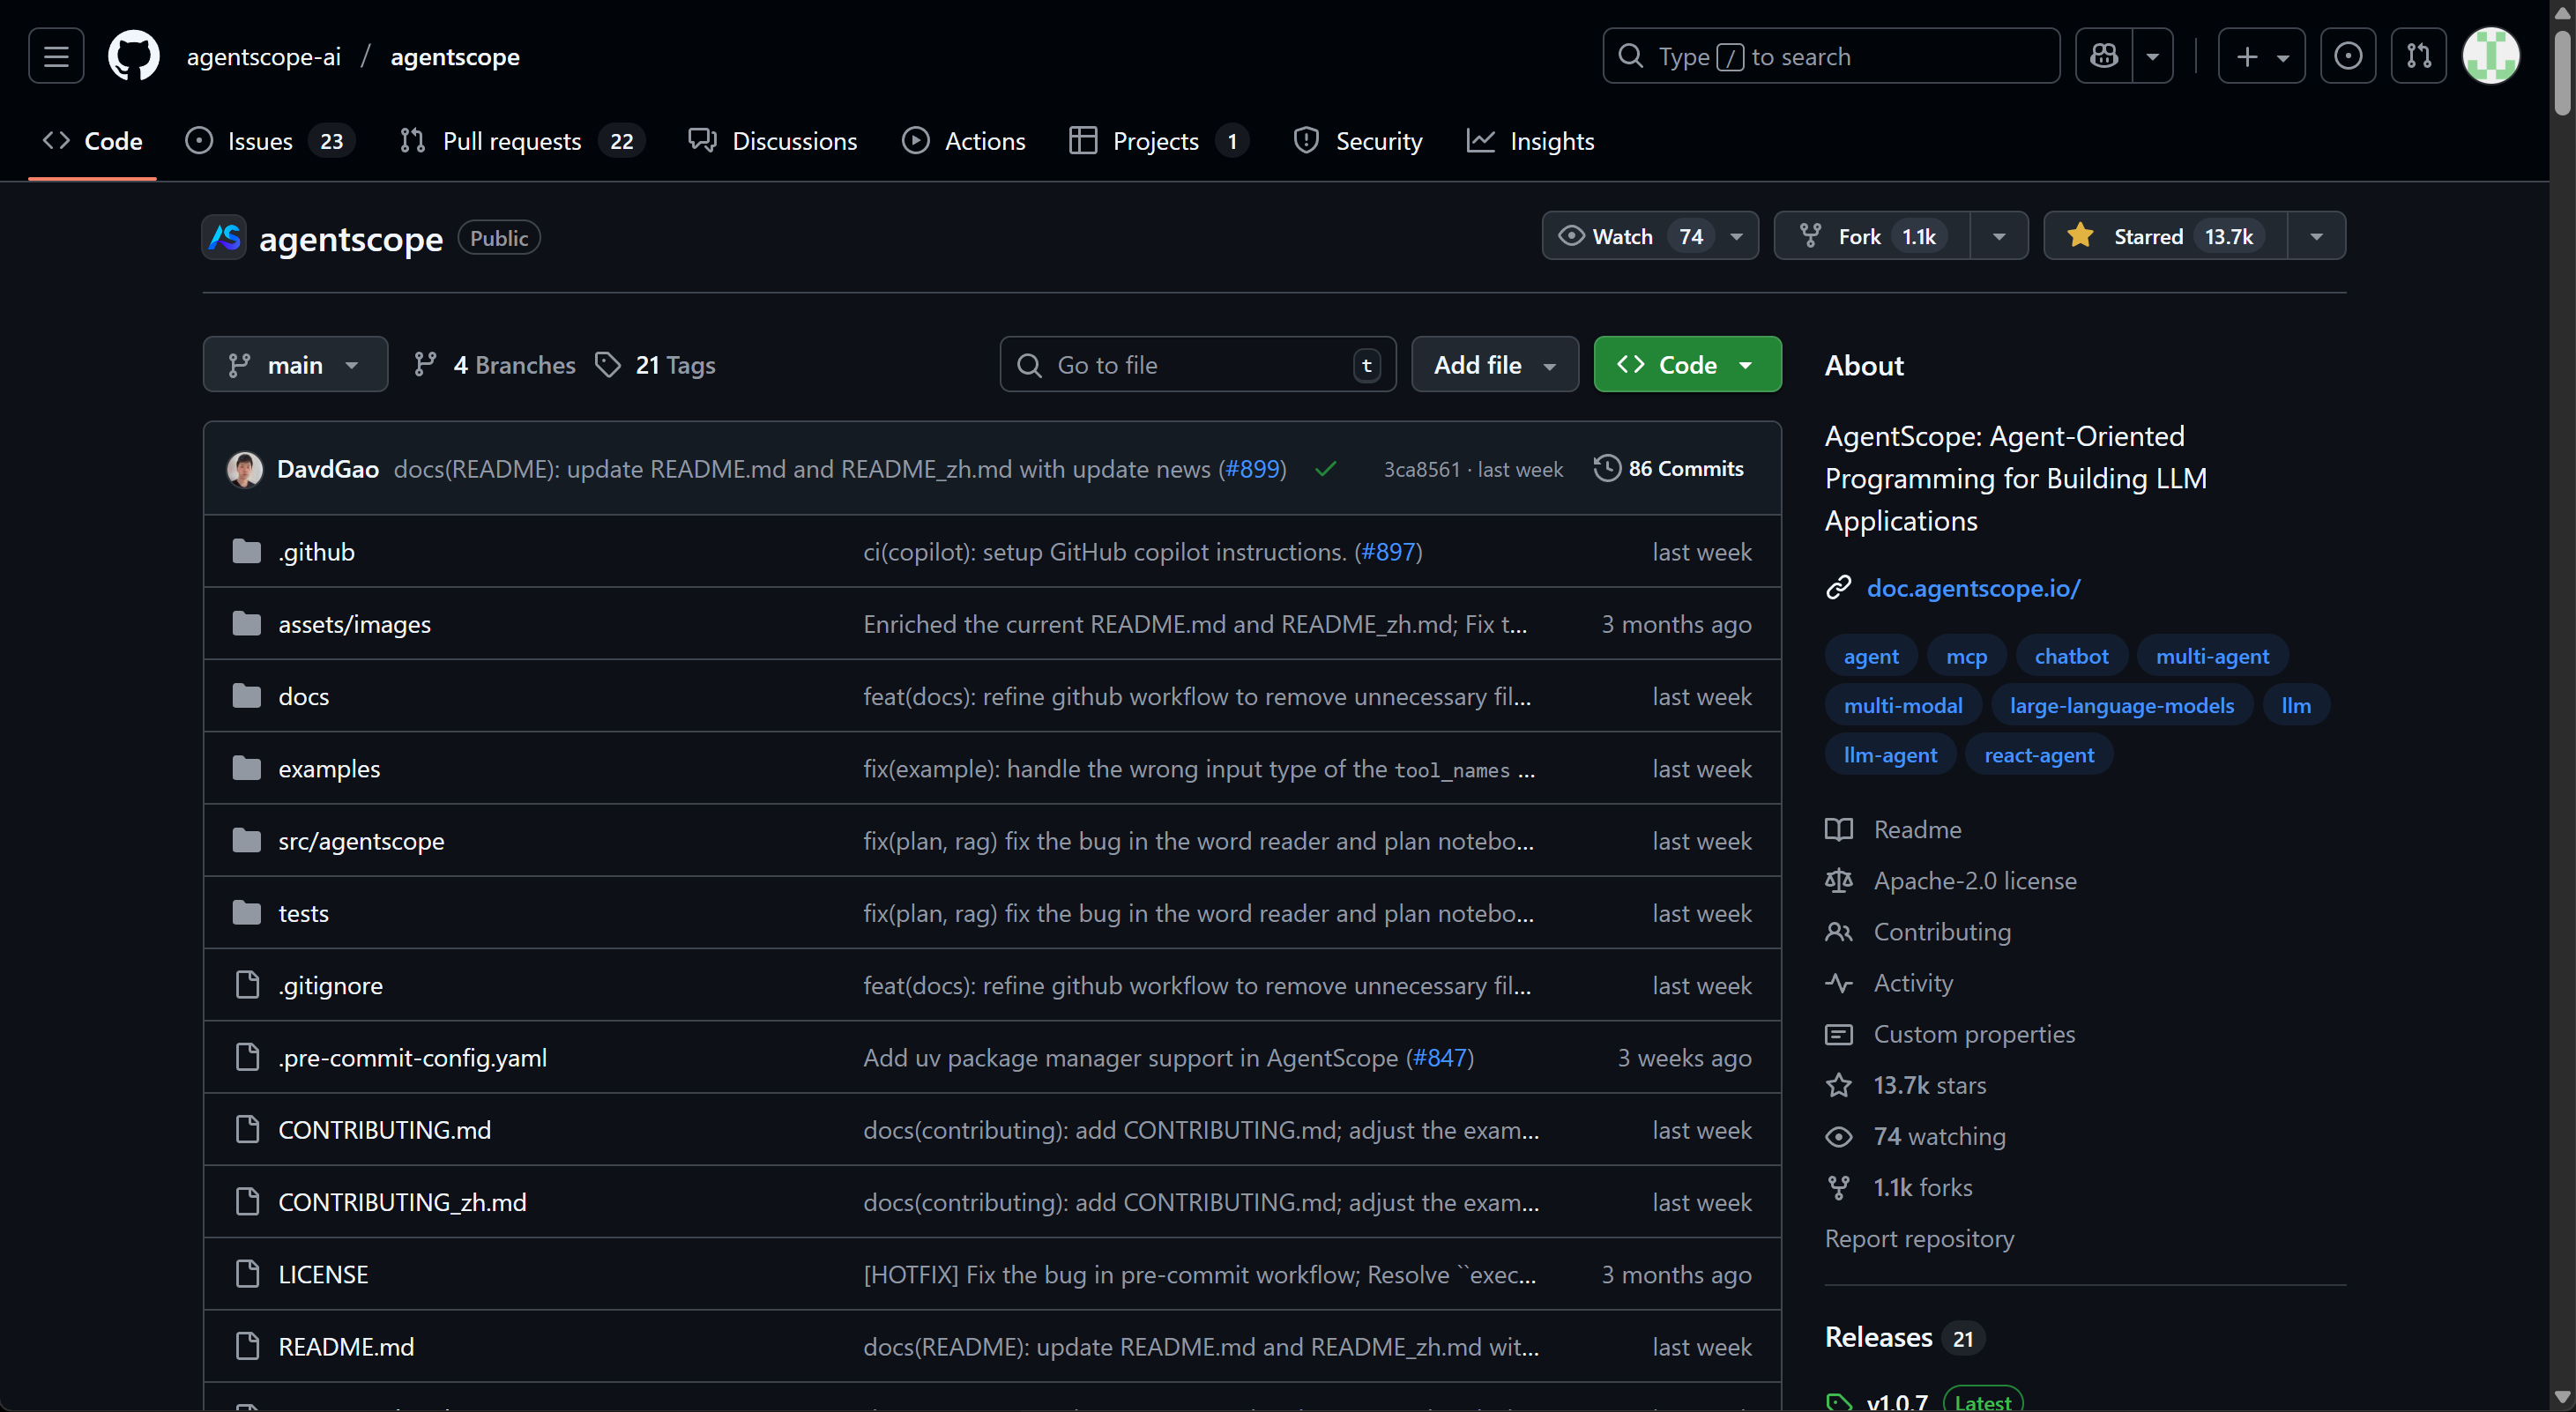Switch to the Pull requests tab
The image size is (2576, 1412).
[x=521, y=141]
